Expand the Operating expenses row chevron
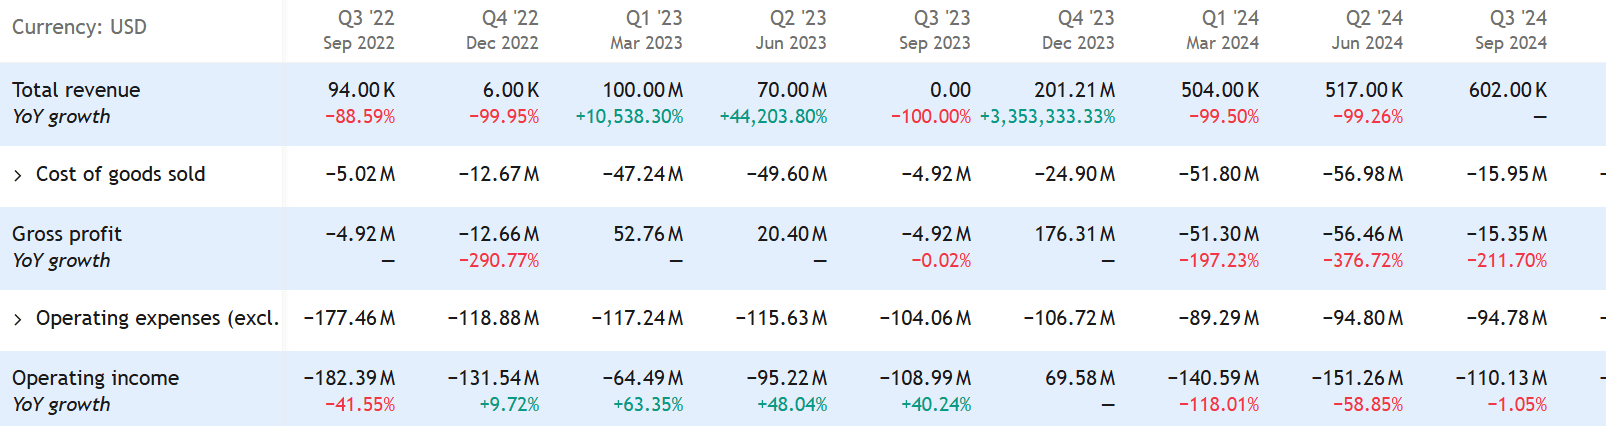Screen dimensions: 1606x426 18,320
